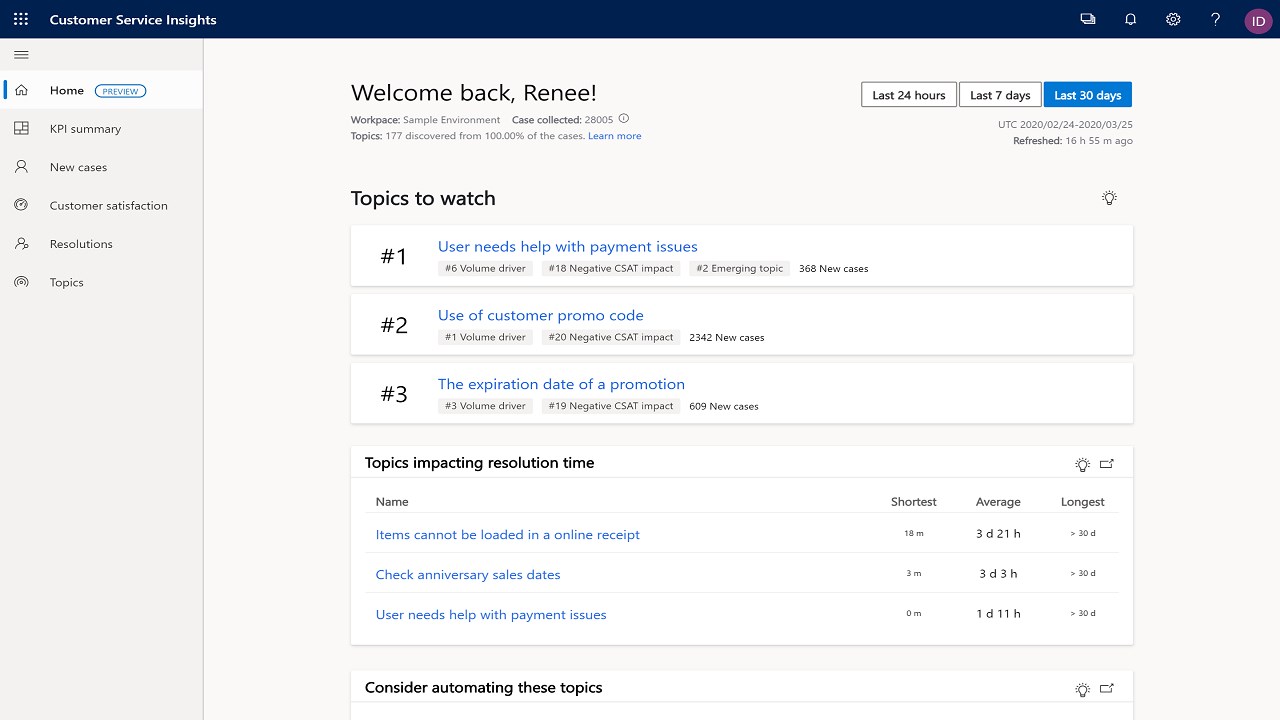This screenshot has width=1280, height=720.
Task: Show insights lightbulb for Topics to watch
Action: pyautogui.click(x=1109, y=198)
